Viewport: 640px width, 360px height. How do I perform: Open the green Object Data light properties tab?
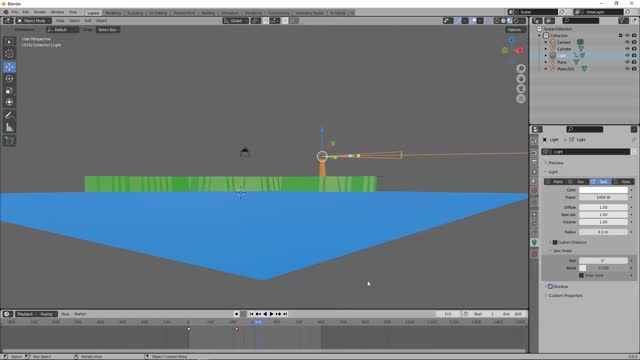point(534,242)
